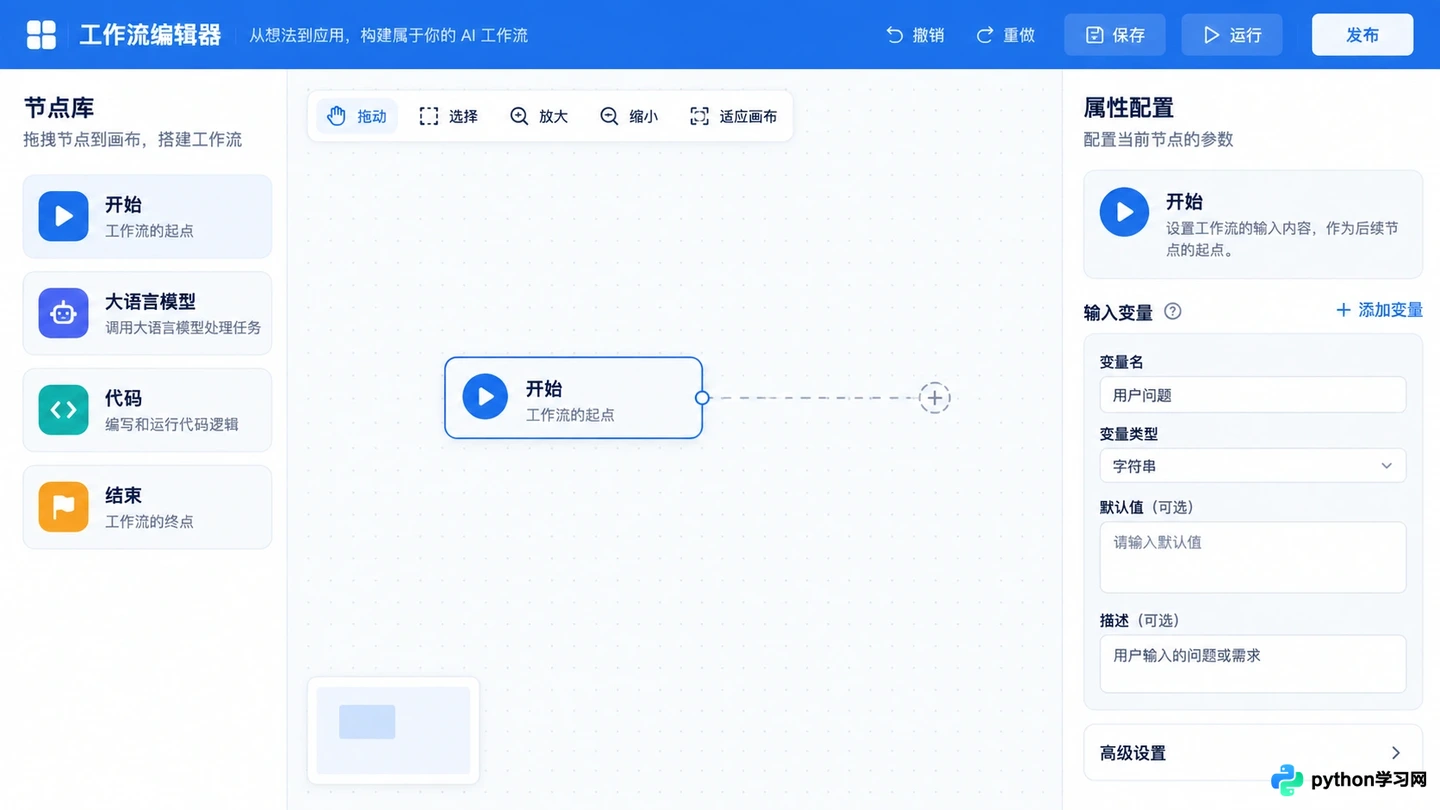
Task: Select 编写和运行代码逻辑 description
Action: (172, 425)
